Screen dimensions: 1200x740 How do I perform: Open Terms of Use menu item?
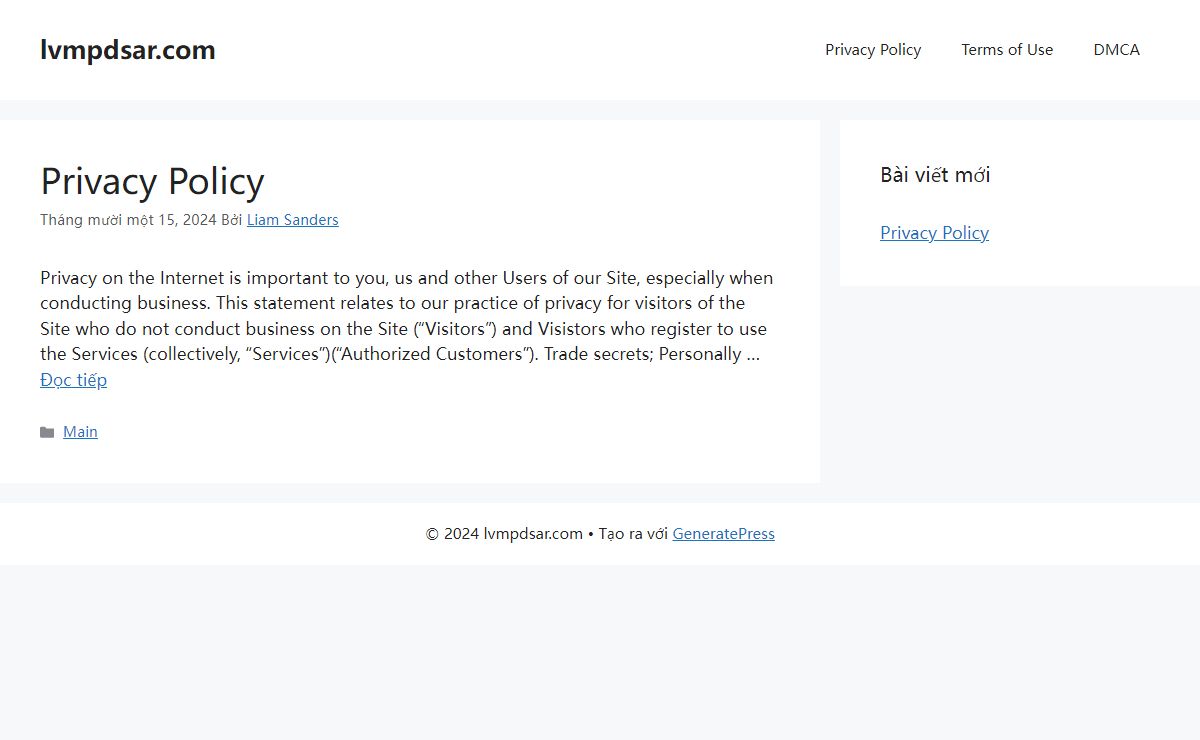click(1007, 50)
